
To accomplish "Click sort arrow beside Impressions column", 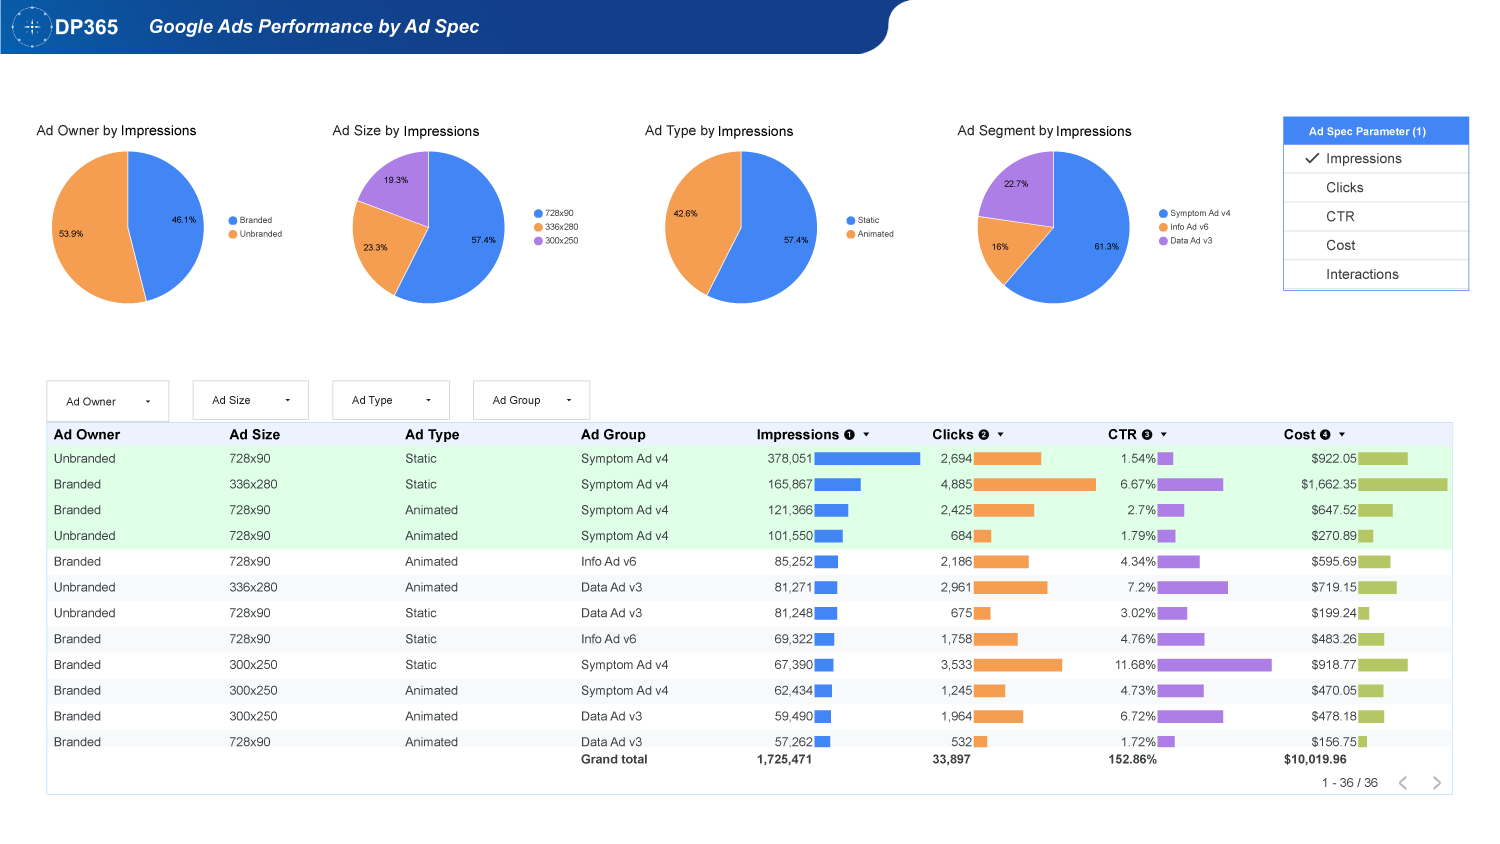I will pyautogui.click(x=866, y=435).
